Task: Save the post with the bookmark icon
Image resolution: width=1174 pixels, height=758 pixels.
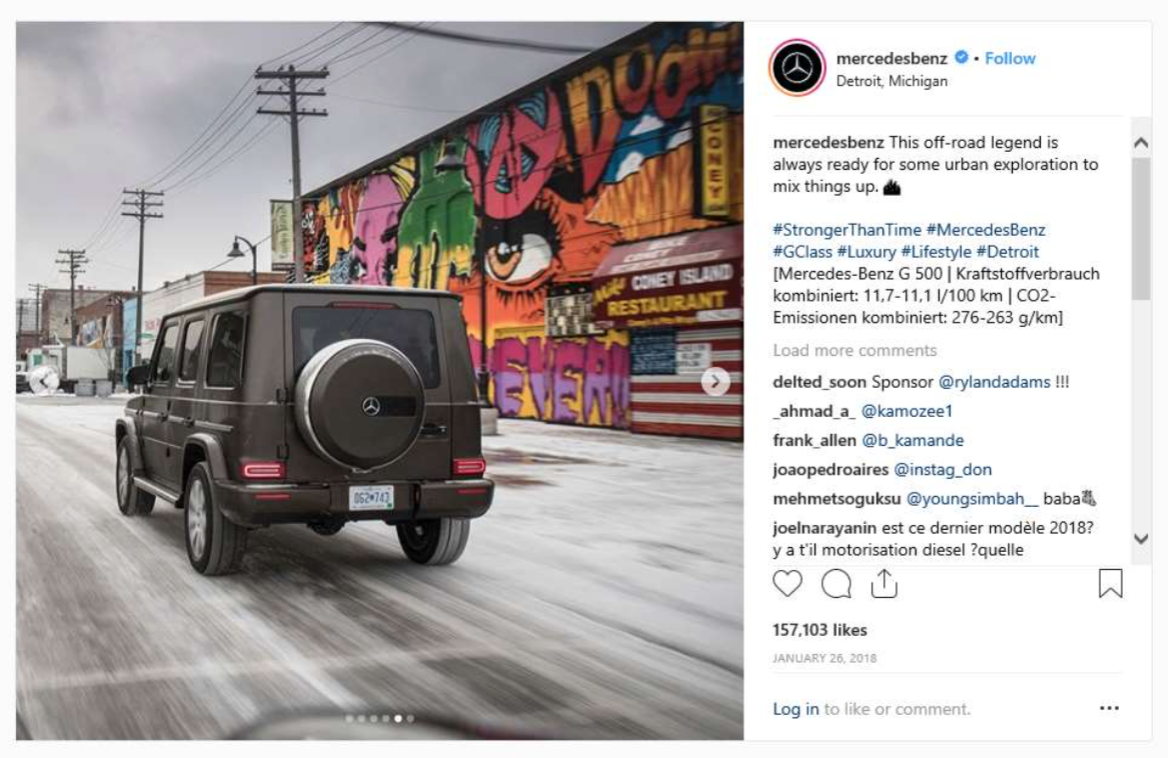Action: click(x=1110, y=583)
